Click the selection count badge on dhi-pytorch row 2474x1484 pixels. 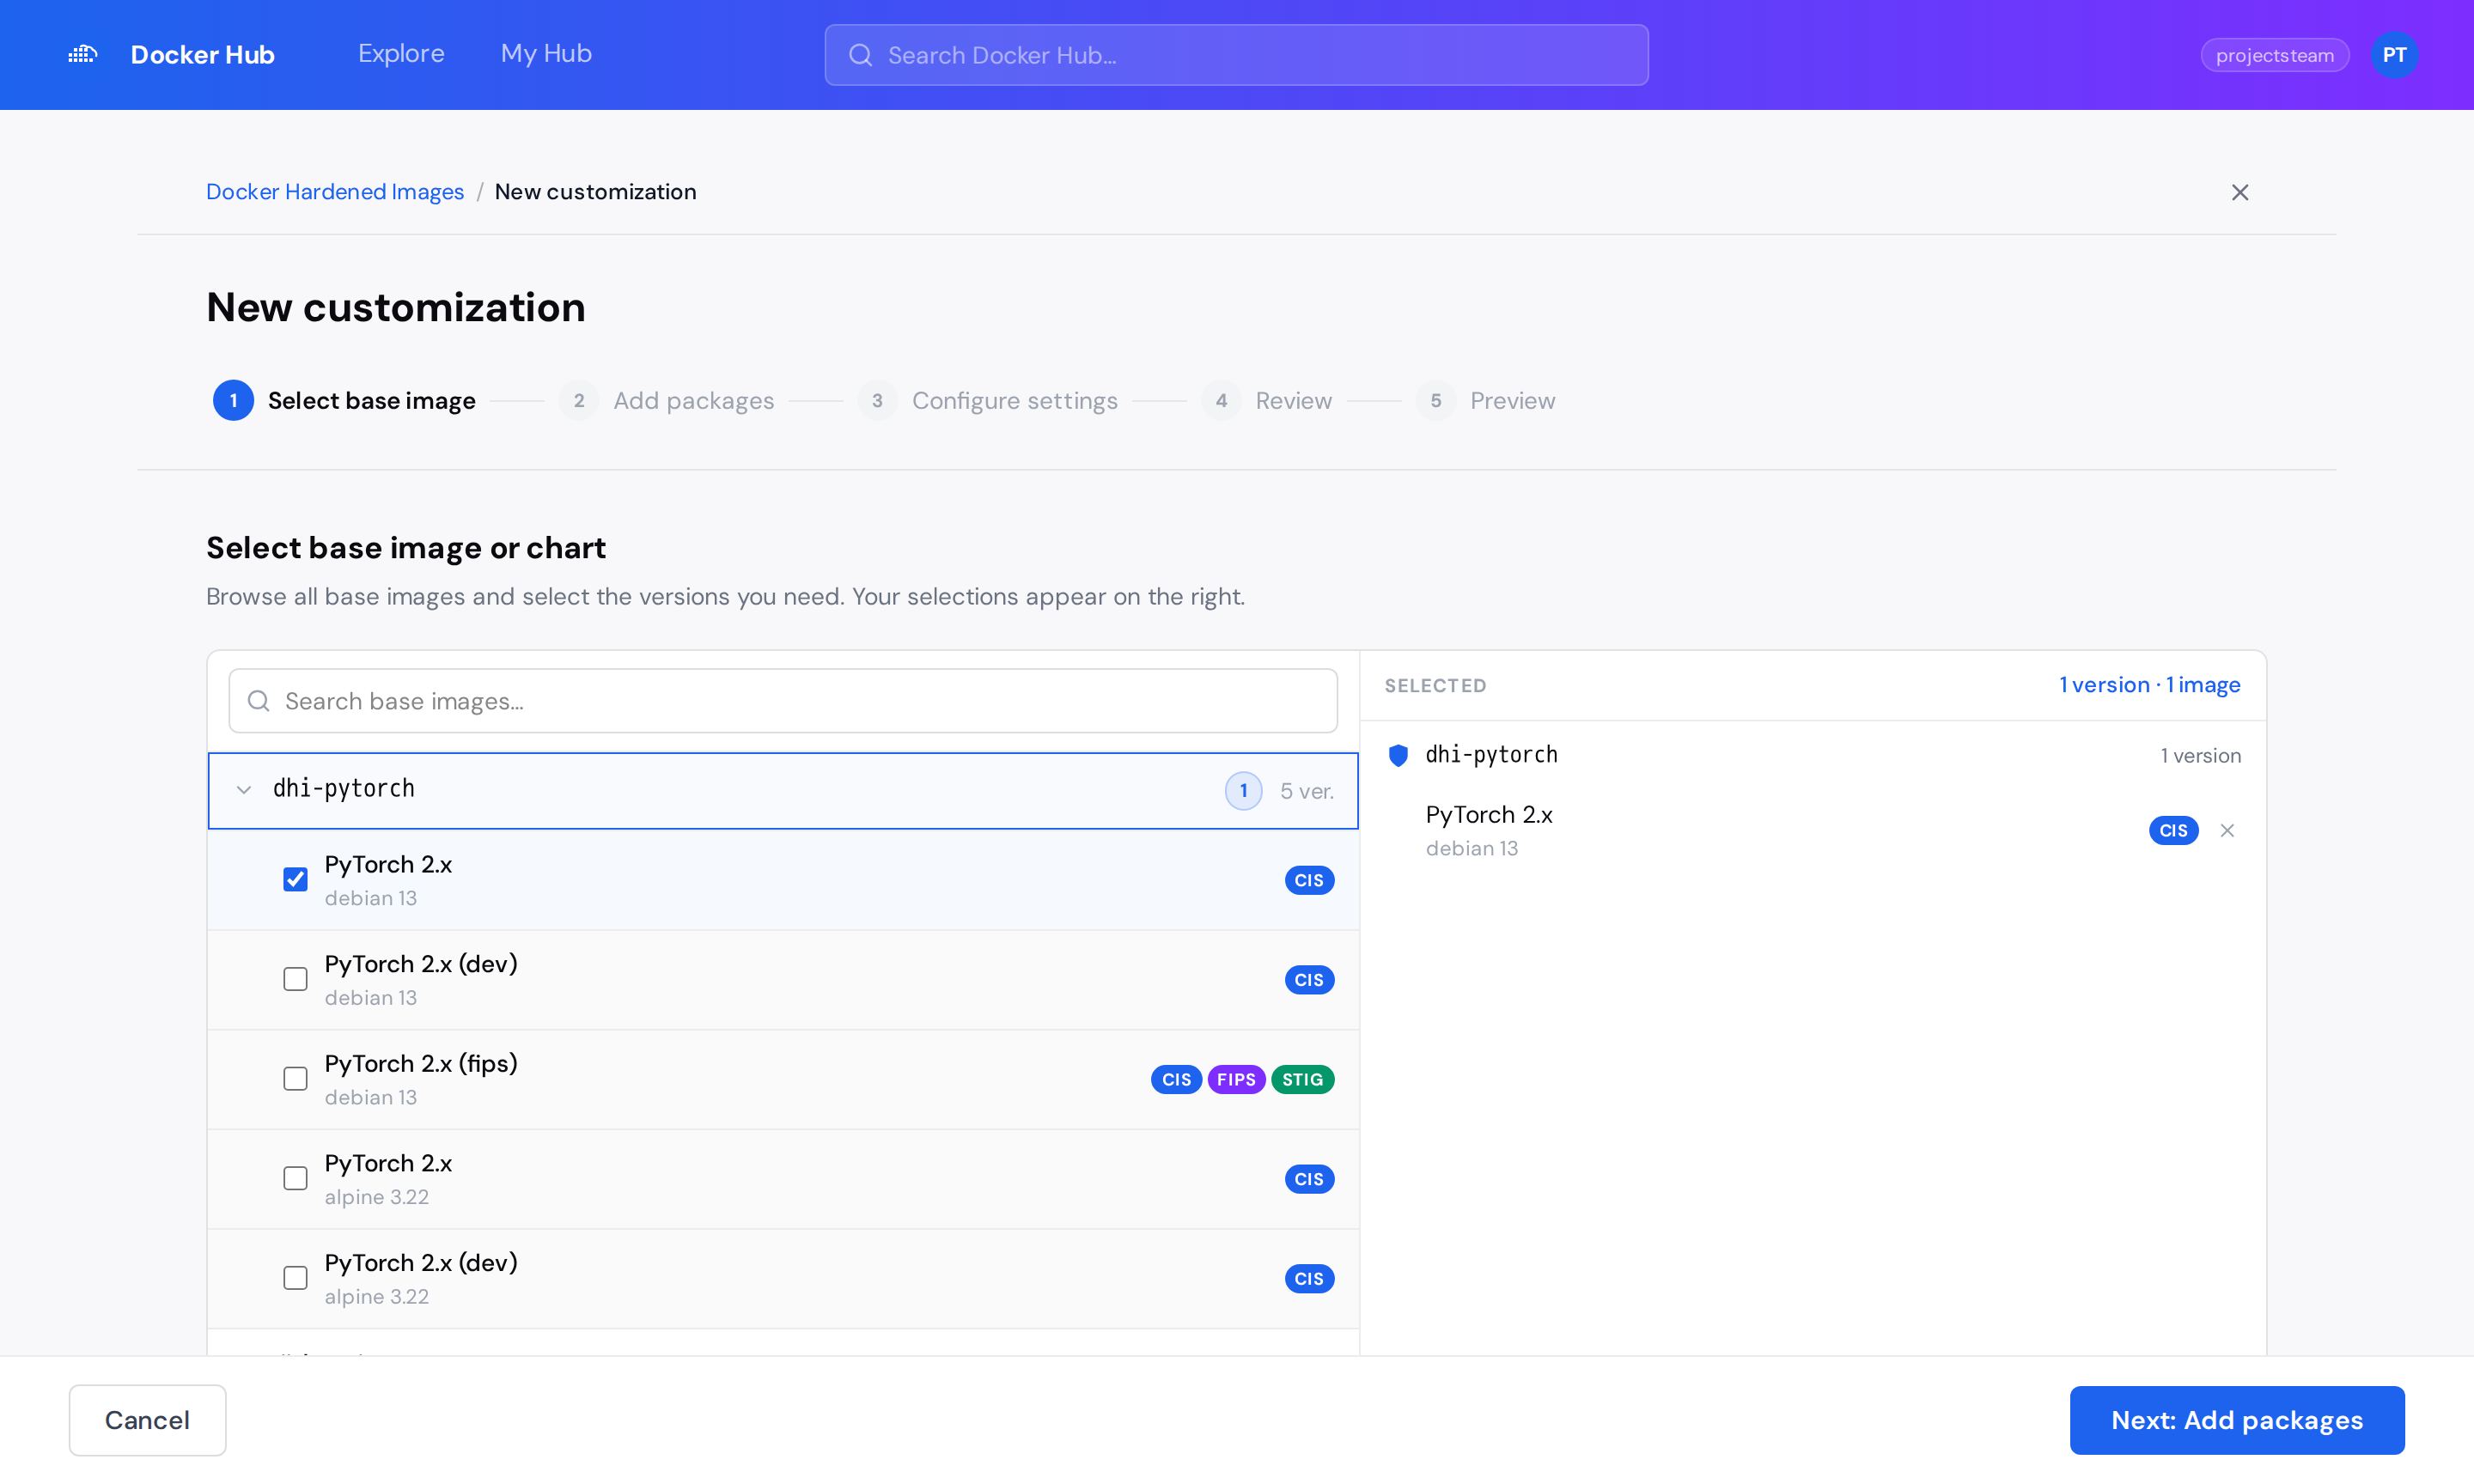coord(1243,791)
